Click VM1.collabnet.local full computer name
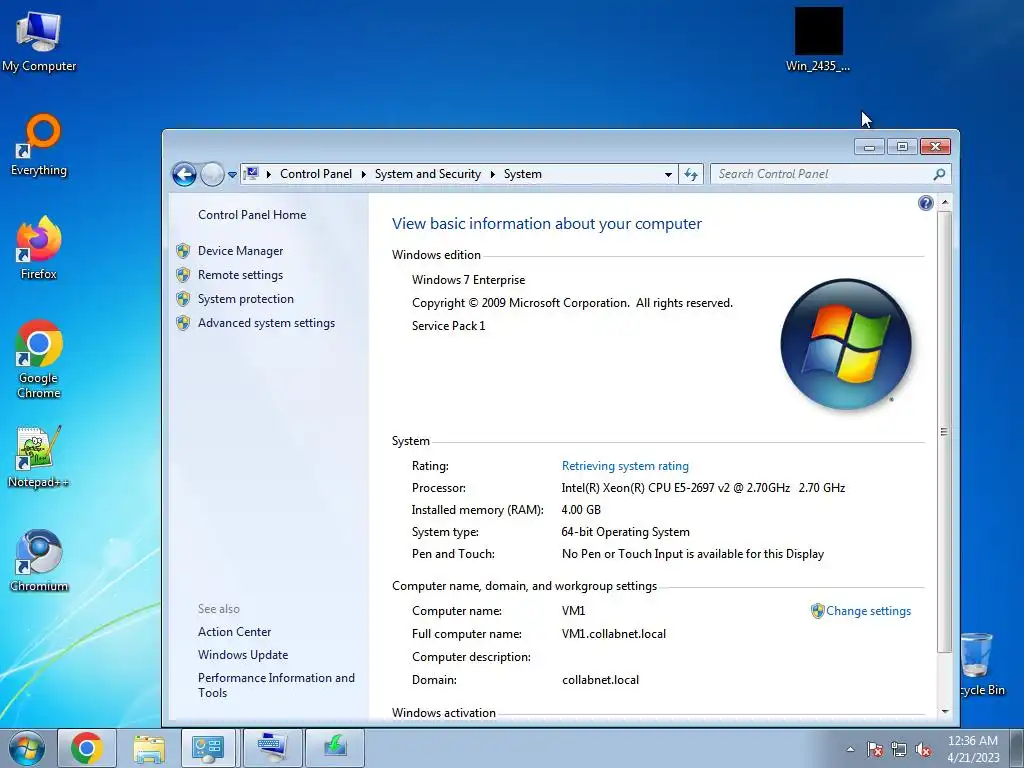 (x=614, y=634)
